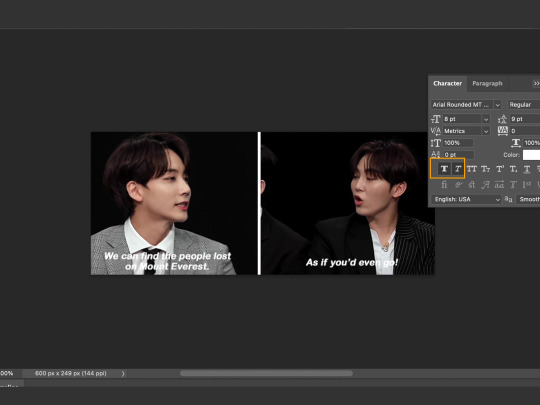Click the Metrics kerning field
Viewport: 540px width, 405px height.
point(463,131)
